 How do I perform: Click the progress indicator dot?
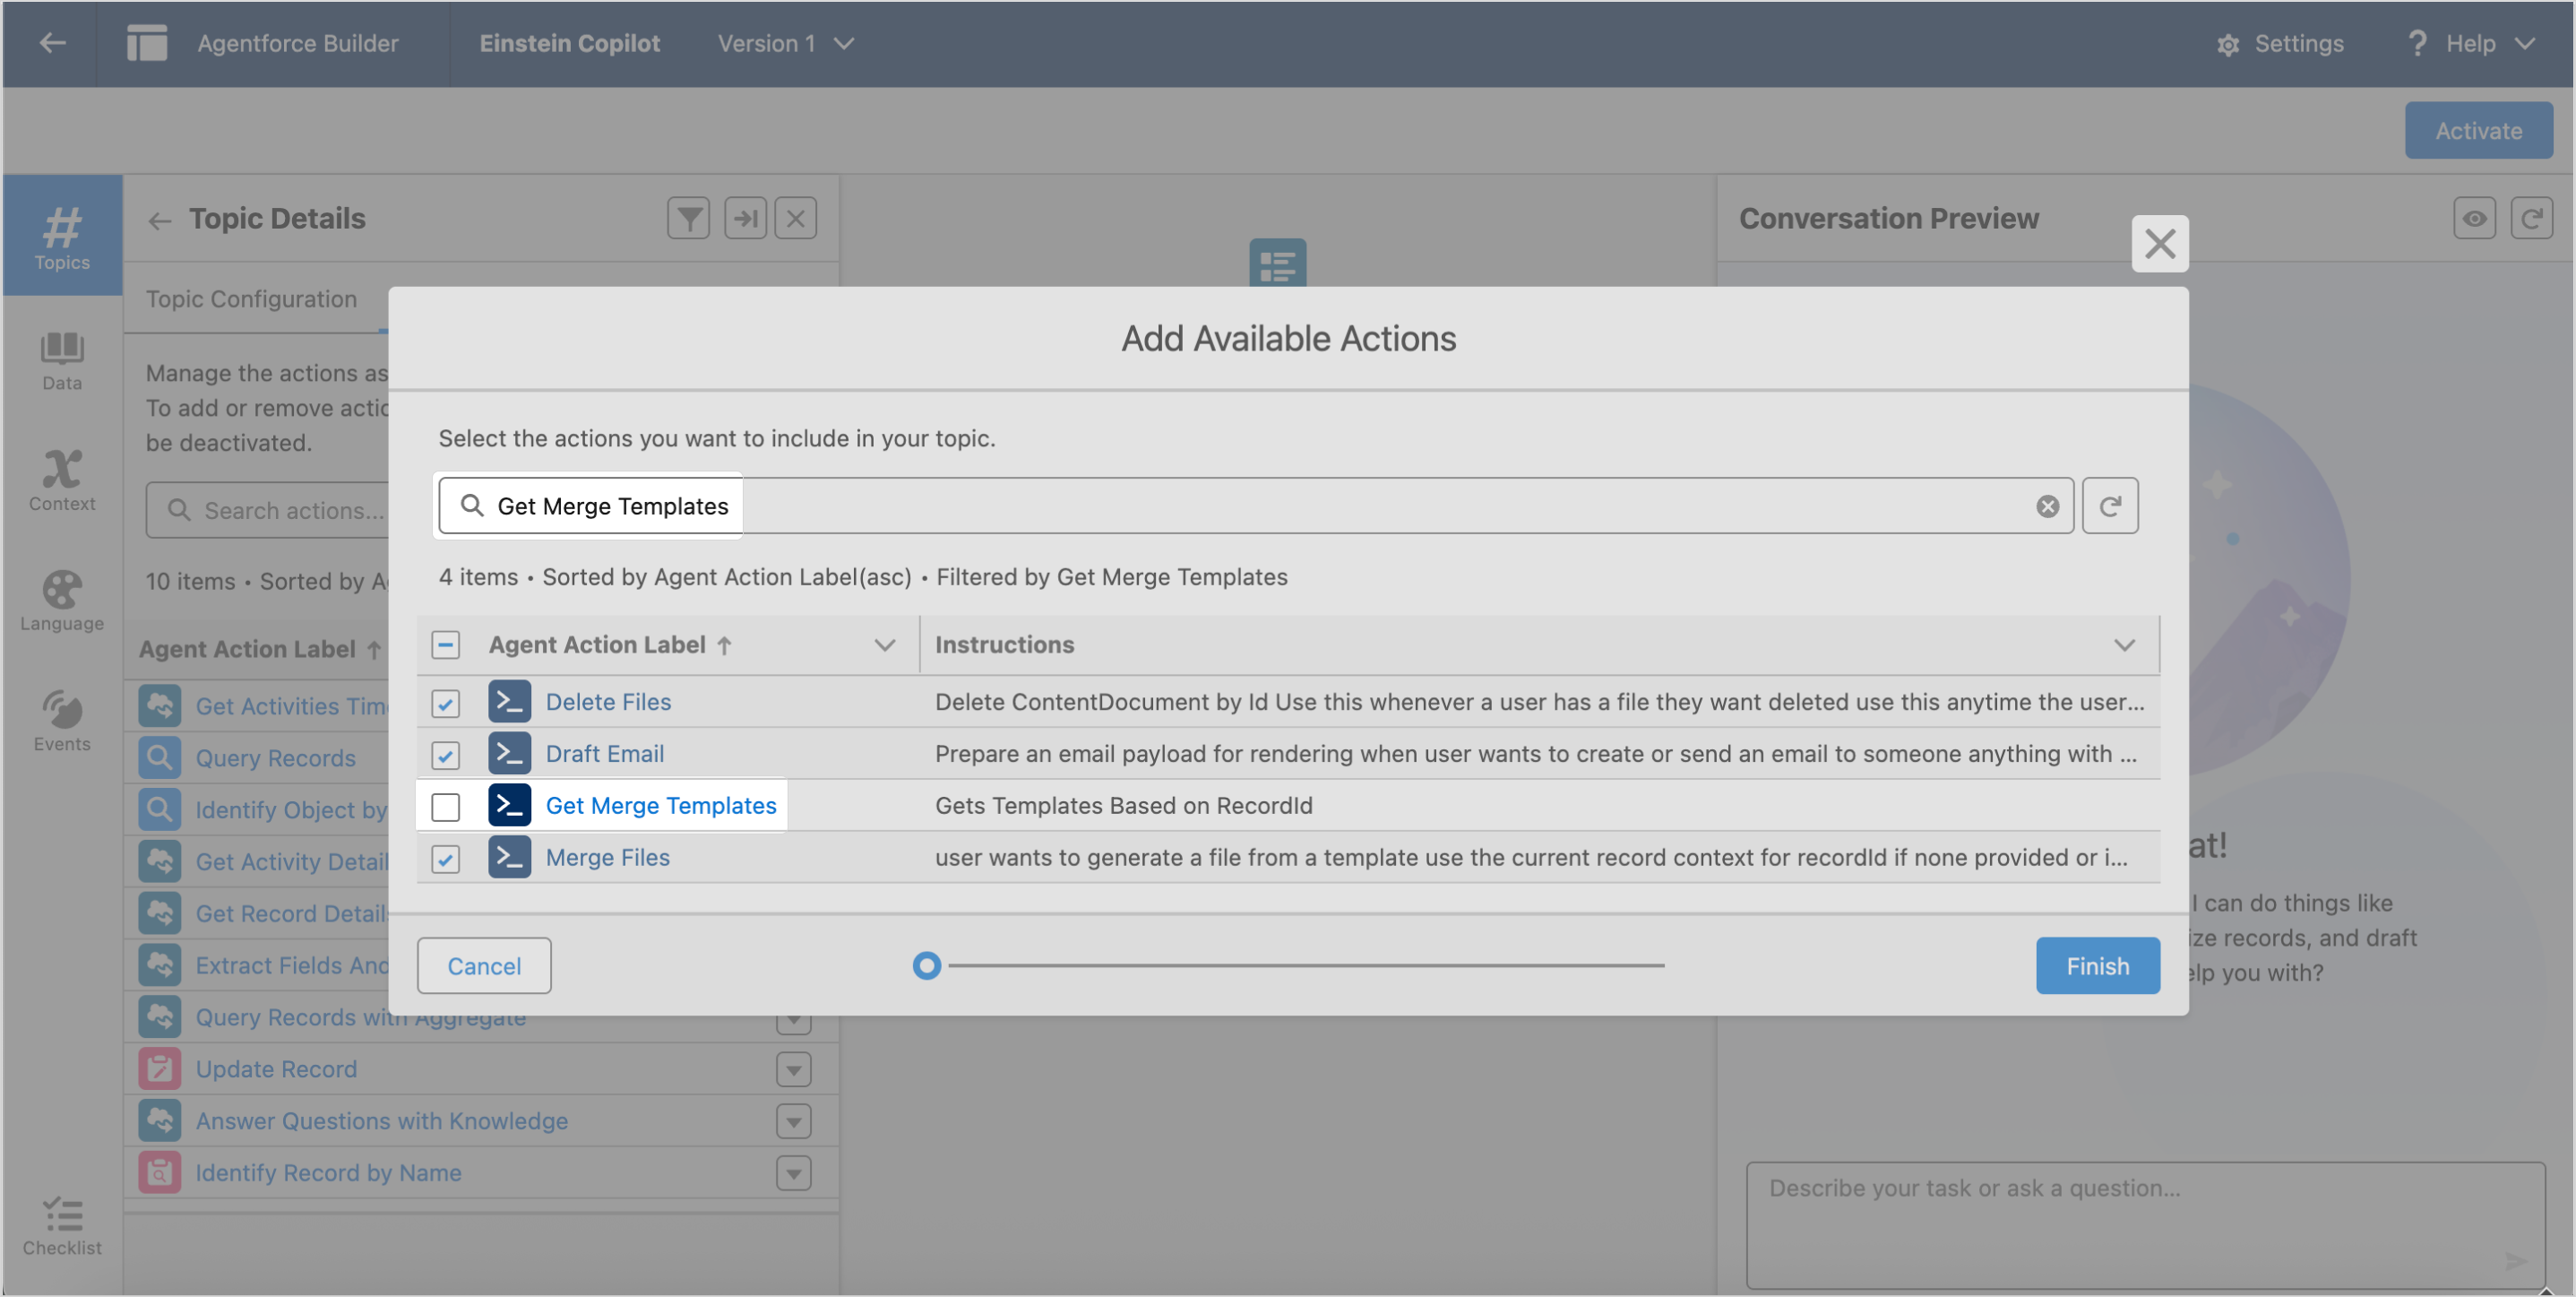click(926, 966)
